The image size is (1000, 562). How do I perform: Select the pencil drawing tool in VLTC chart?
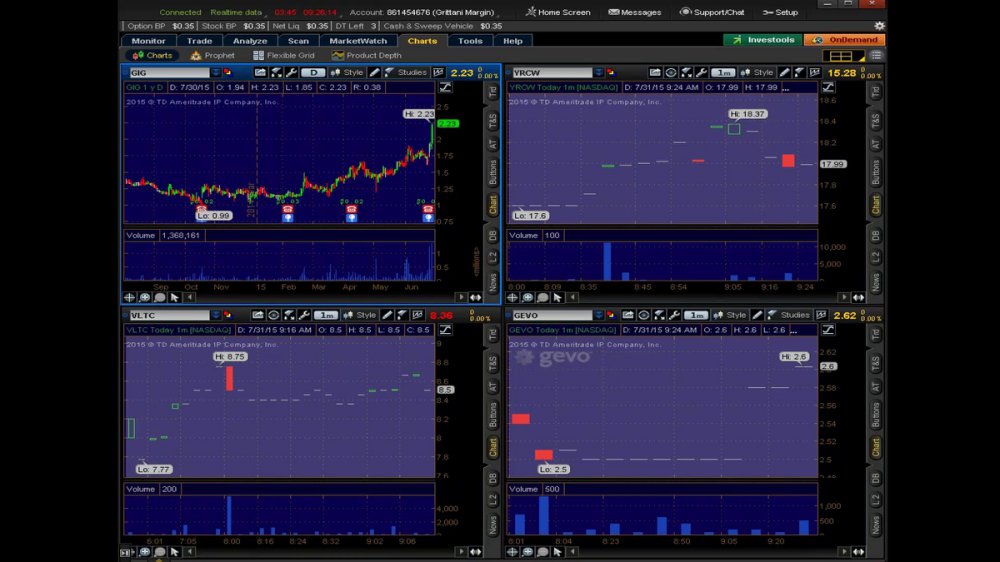coord(387,315)
